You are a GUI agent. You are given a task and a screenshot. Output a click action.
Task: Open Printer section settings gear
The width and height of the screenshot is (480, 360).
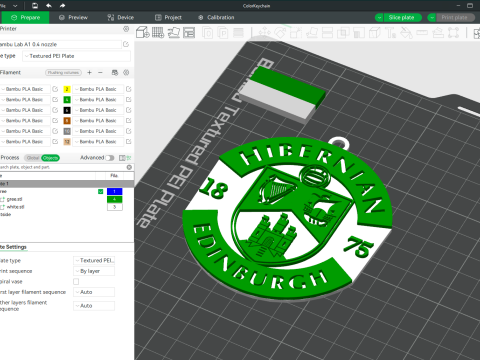[x=126, y=29]
